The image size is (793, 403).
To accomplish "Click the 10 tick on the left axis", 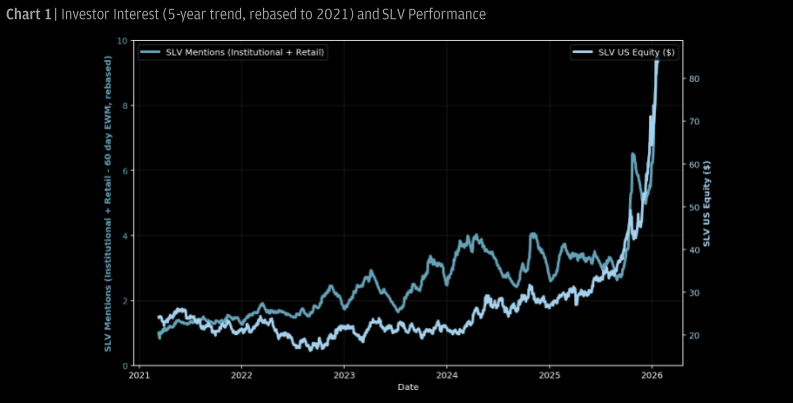I will tap(121, 41).
